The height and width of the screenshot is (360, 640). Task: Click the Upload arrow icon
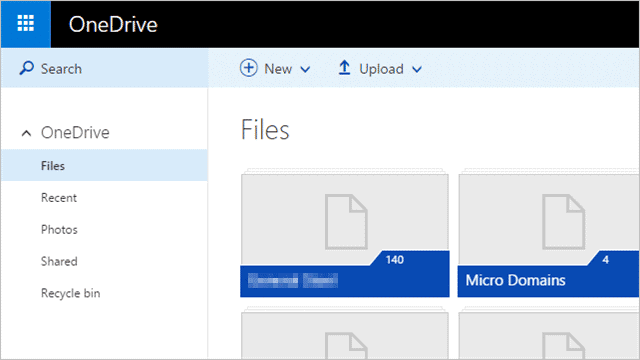point(344,68)
